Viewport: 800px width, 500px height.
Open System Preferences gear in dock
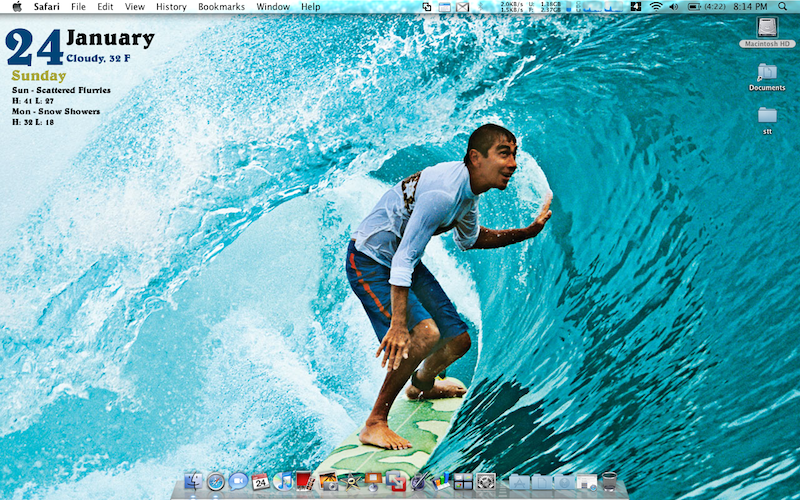click(x=485, y=481)
